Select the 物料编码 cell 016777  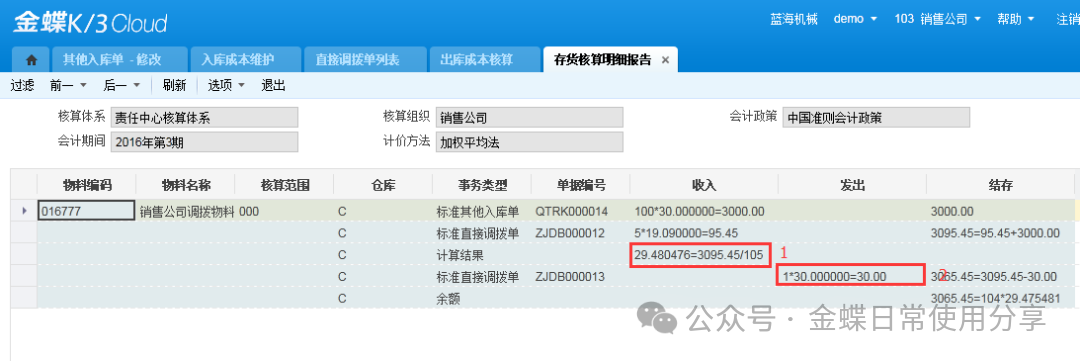pyautogui.click(x=86, y=211)
